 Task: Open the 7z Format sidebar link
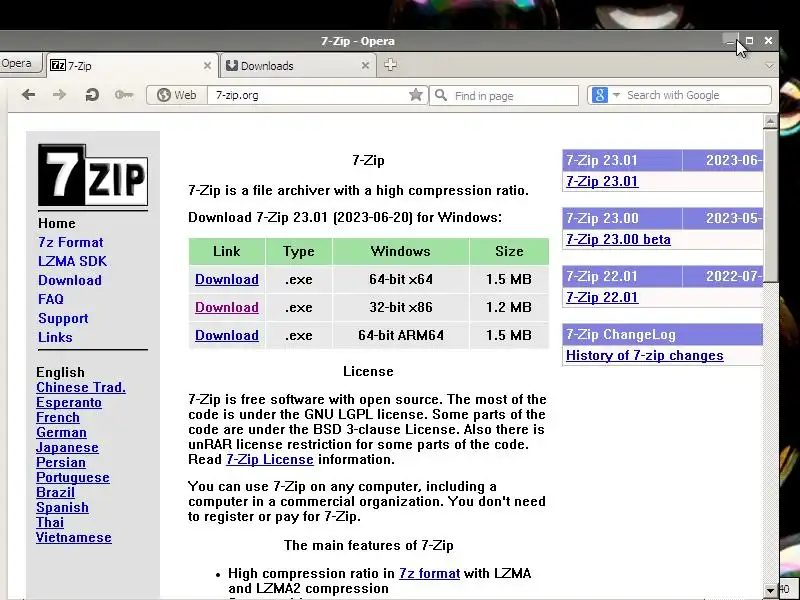[x=70, y=242]
